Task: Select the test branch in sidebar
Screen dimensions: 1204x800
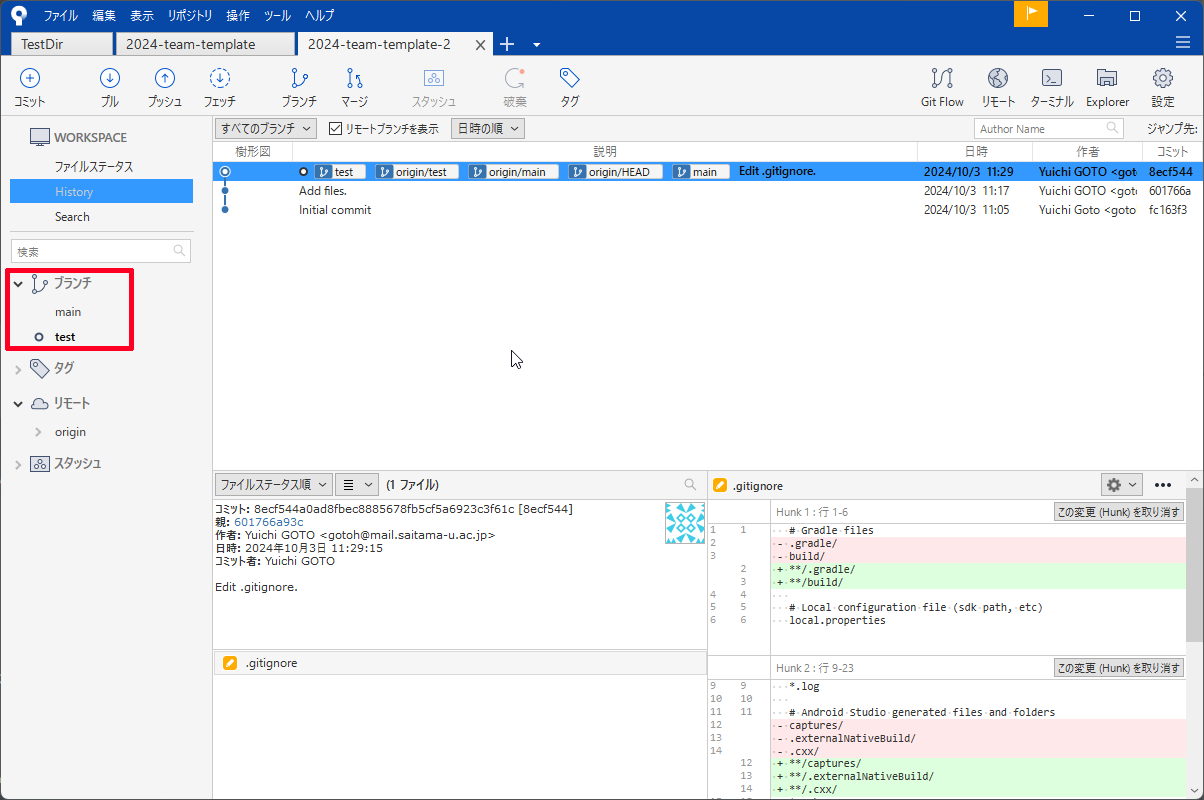Action: tap(65, 337)
